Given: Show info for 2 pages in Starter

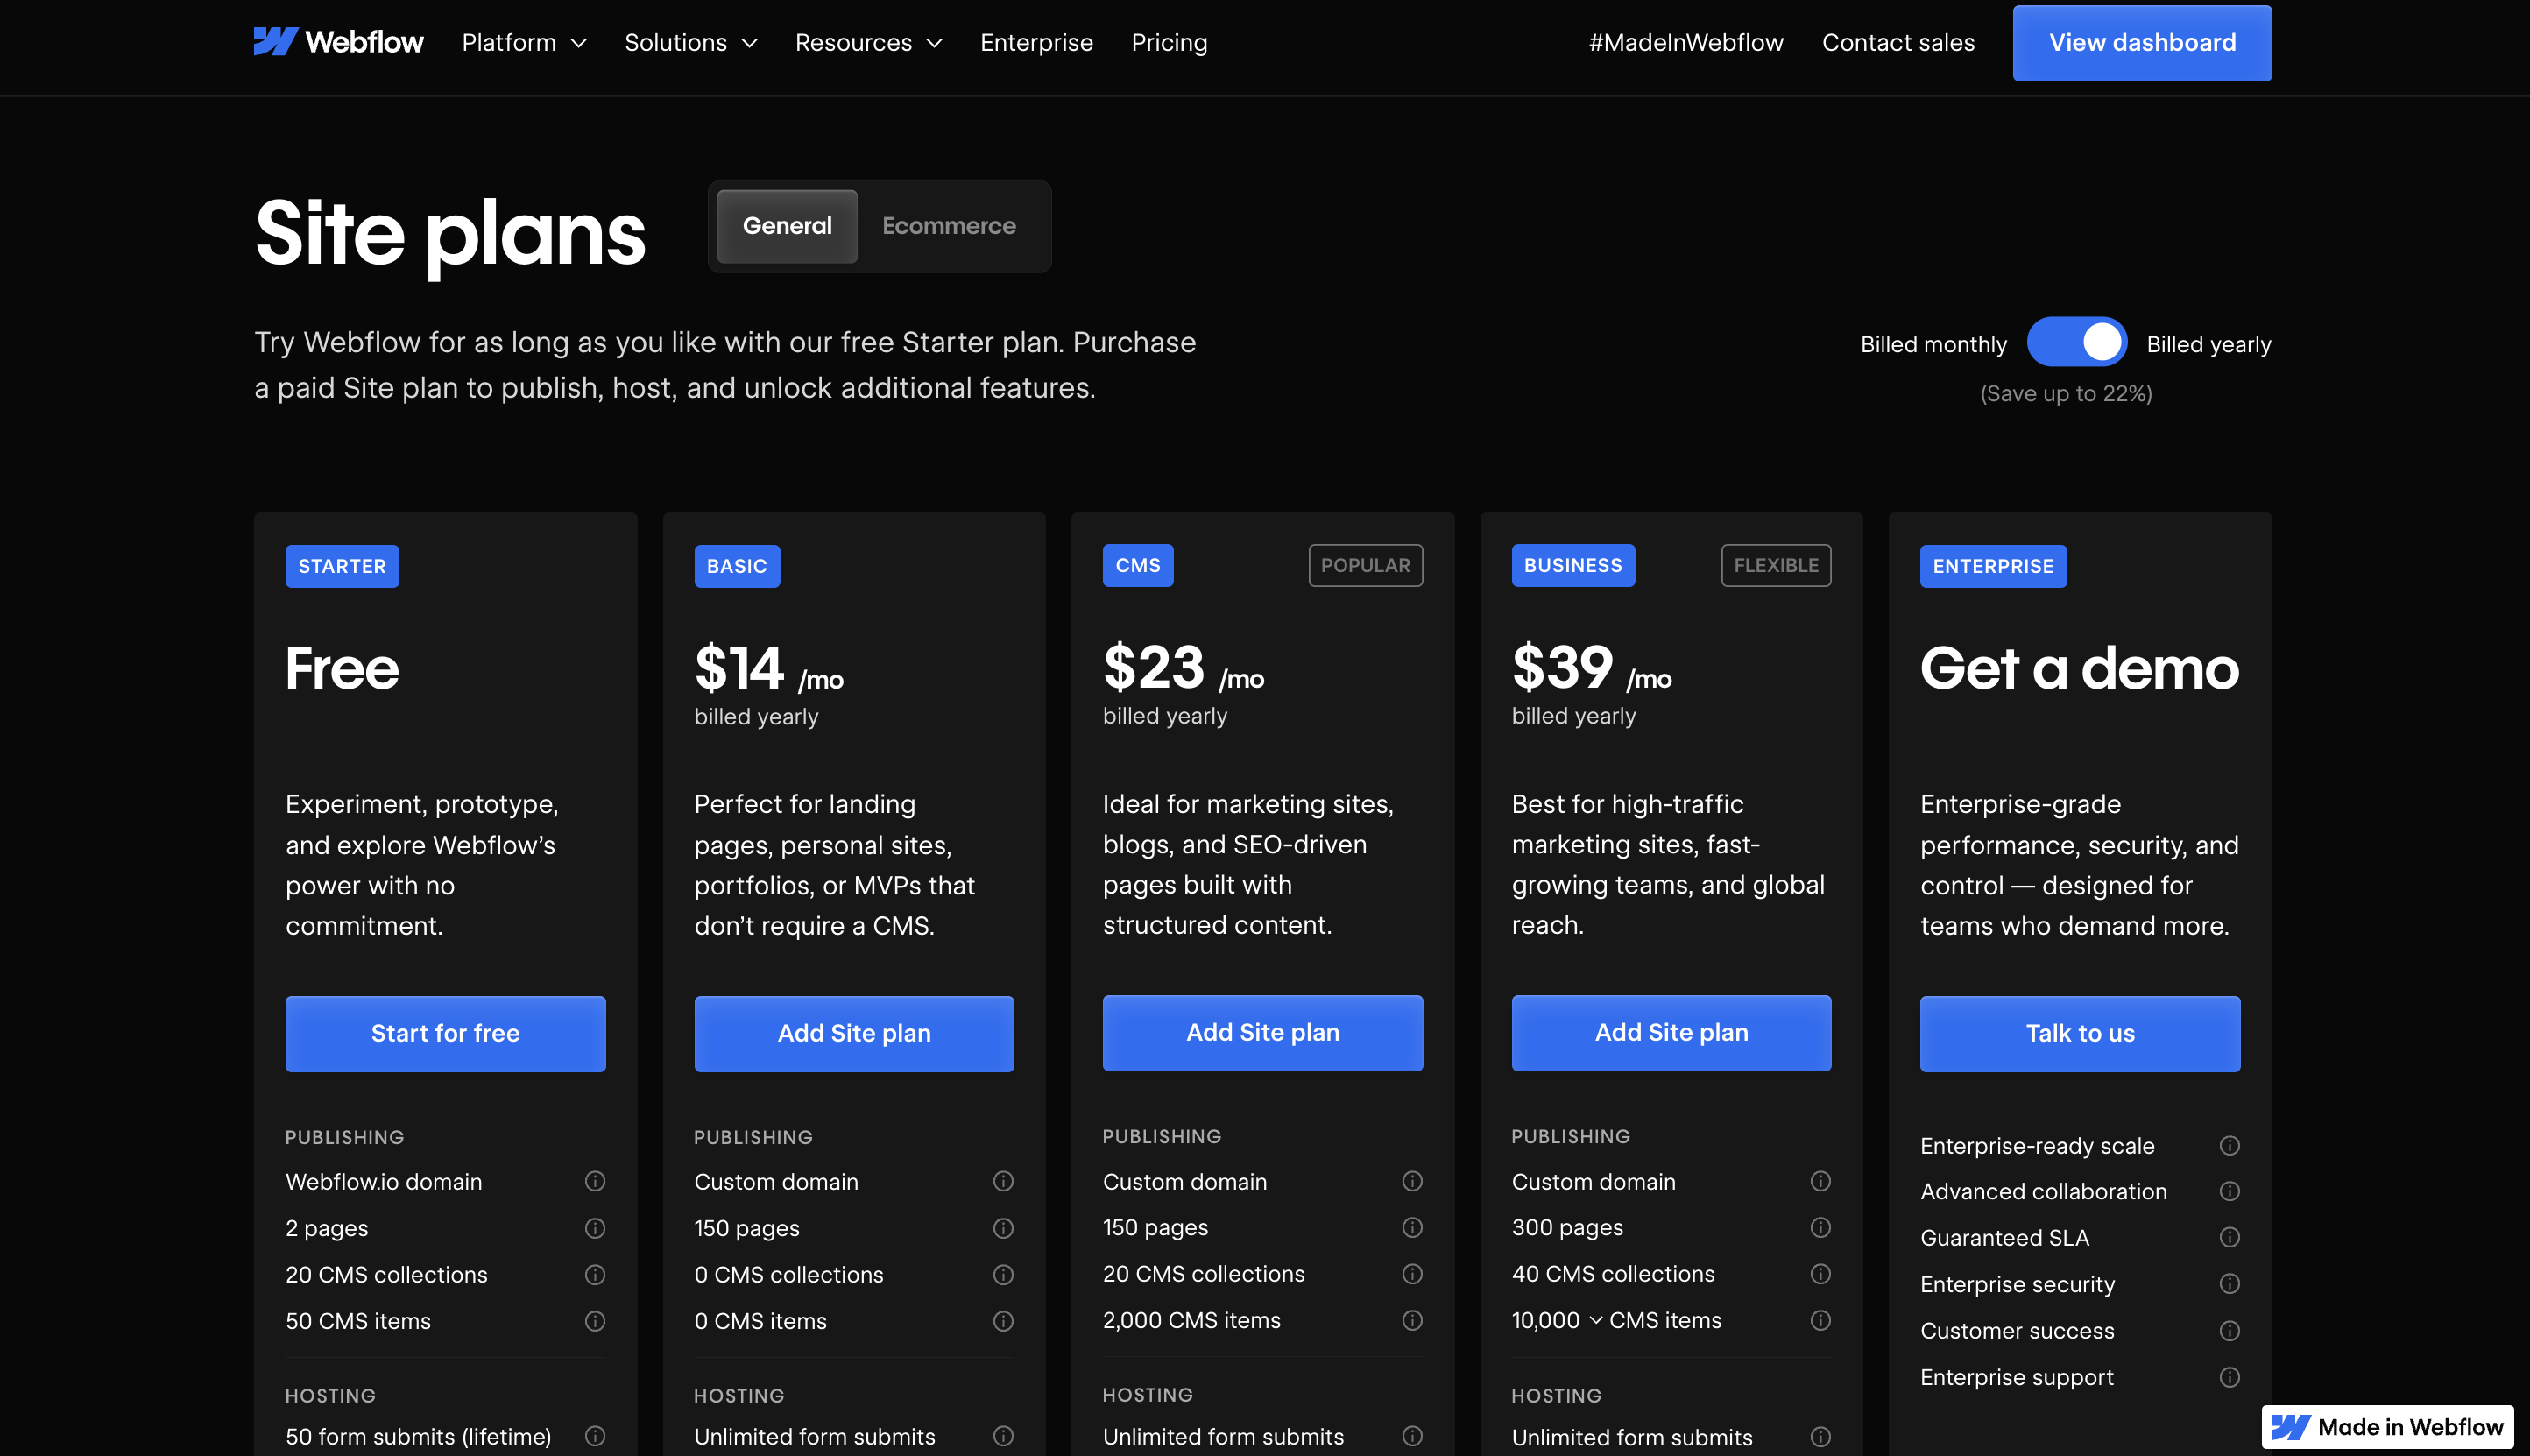Looking at the screenshot, I should pos(595,1228).
